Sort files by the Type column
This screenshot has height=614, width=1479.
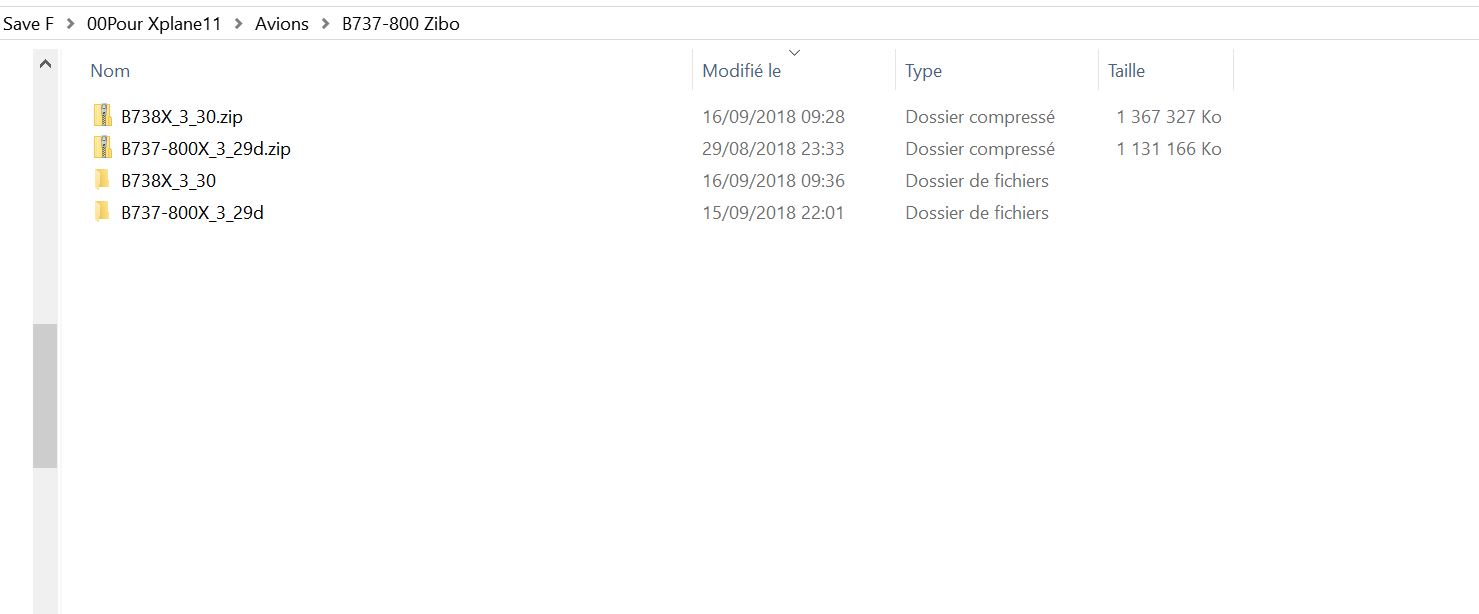(x=923, y=71)
